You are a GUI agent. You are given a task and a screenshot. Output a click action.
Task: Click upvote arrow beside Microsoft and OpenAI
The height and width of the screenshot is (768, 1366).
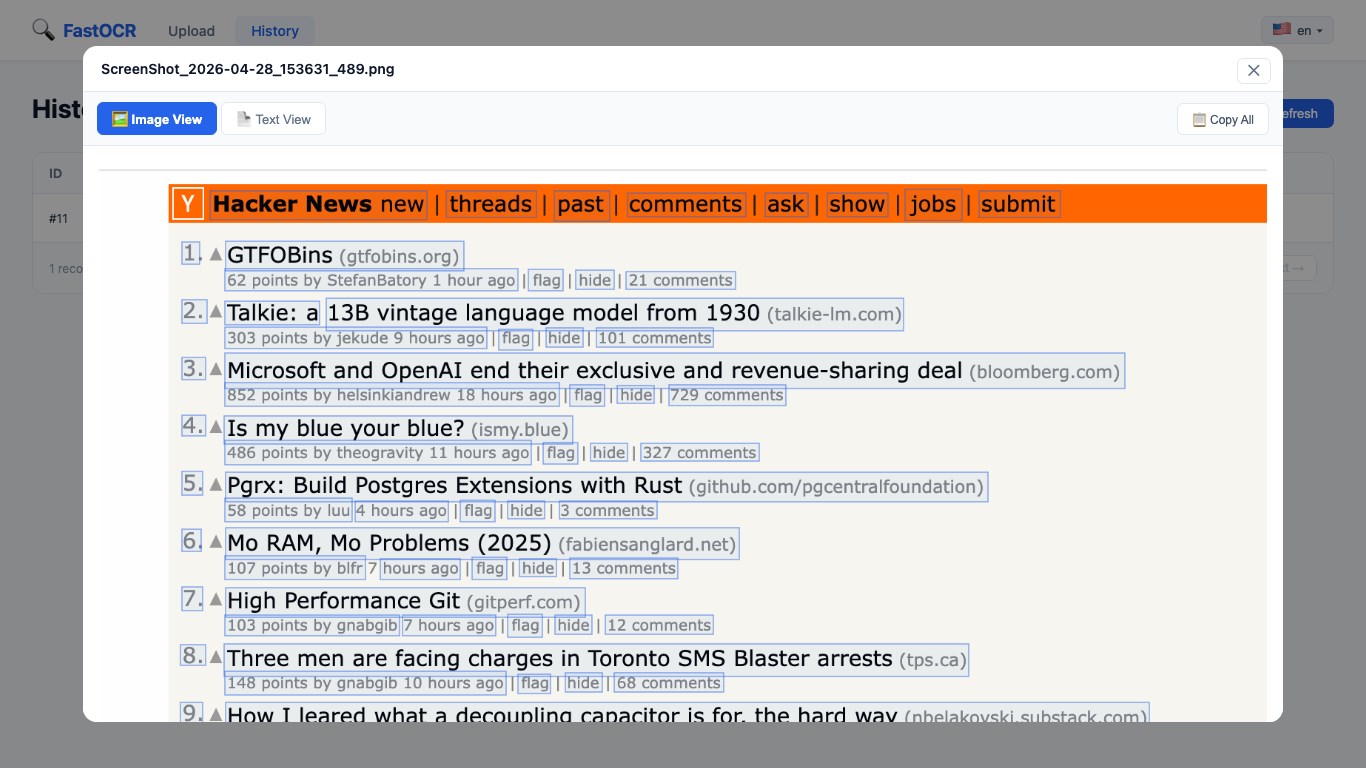215,369
